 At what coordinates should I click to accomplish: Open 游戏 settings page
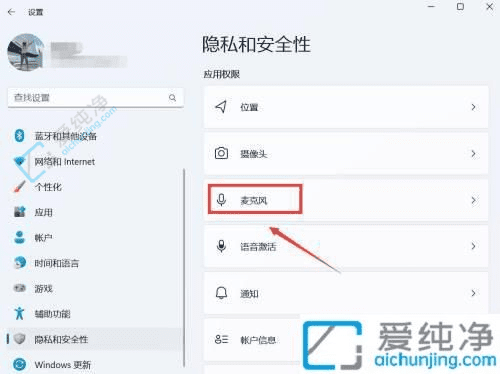point(44,289)
